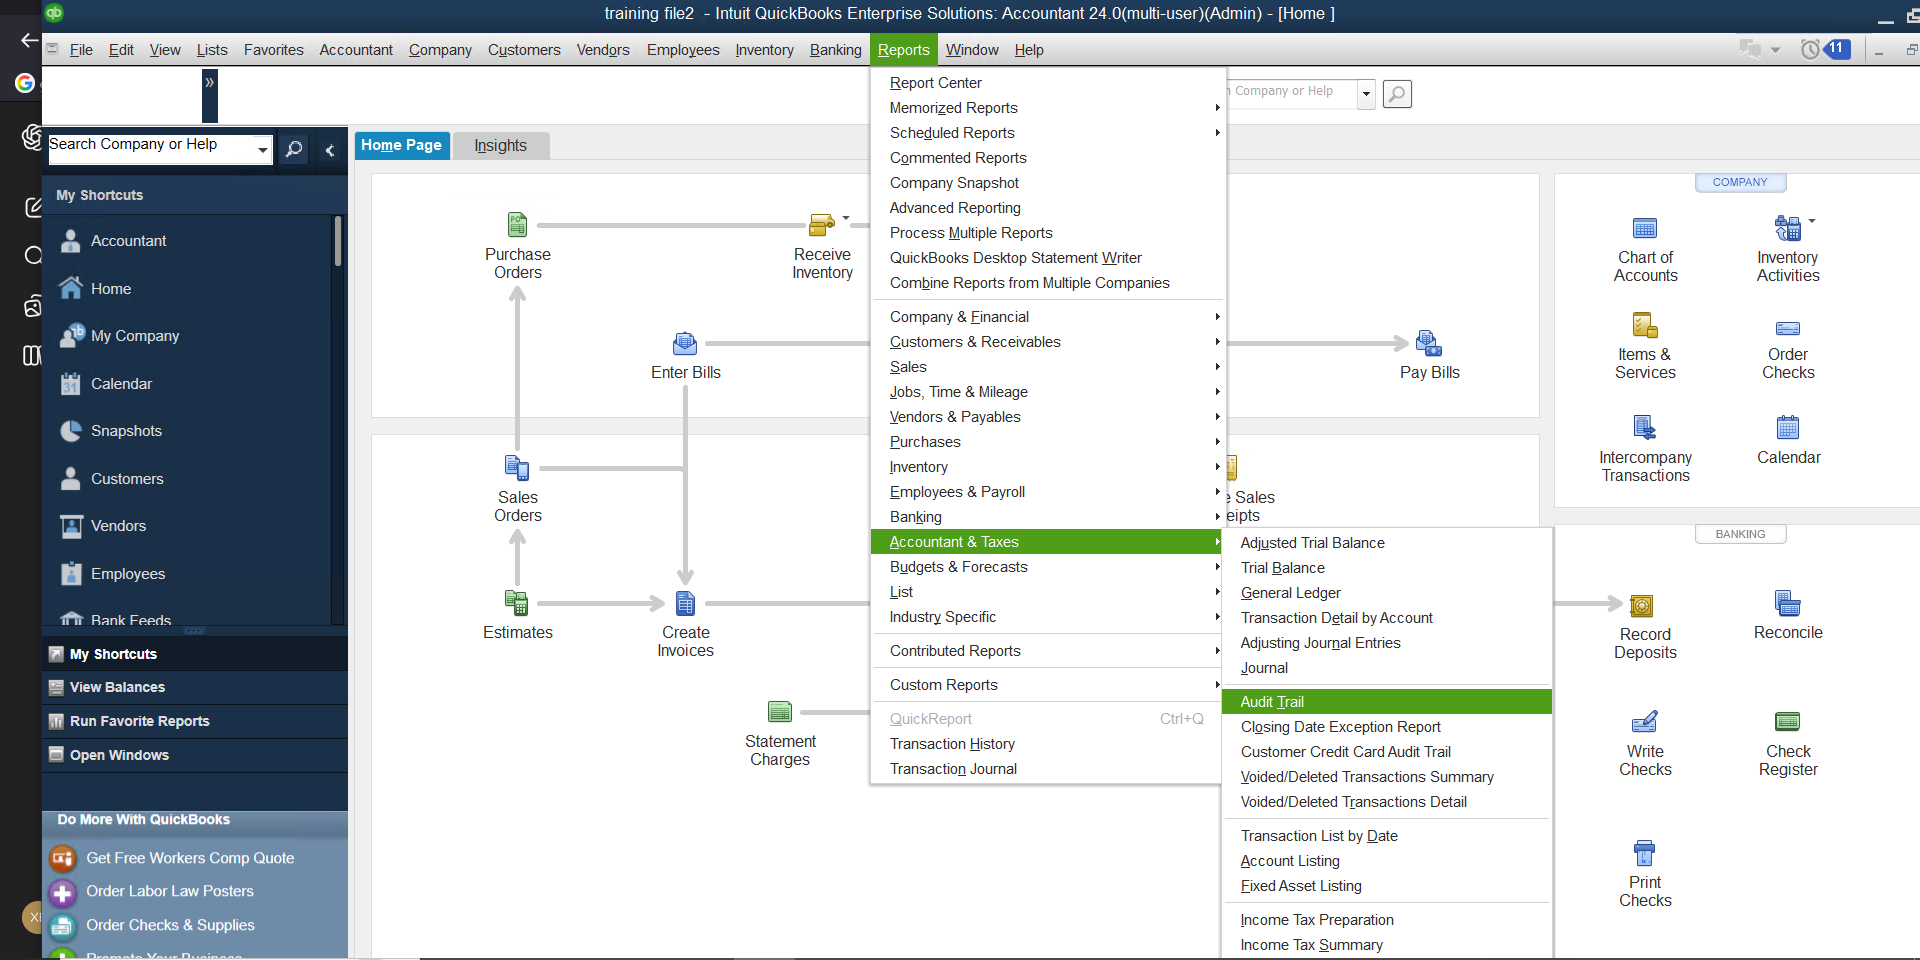Click the reminders clock icon with 11 badge
Image resolution: width=1920 pixels, height=960 pixels.
click(1825, 49)
